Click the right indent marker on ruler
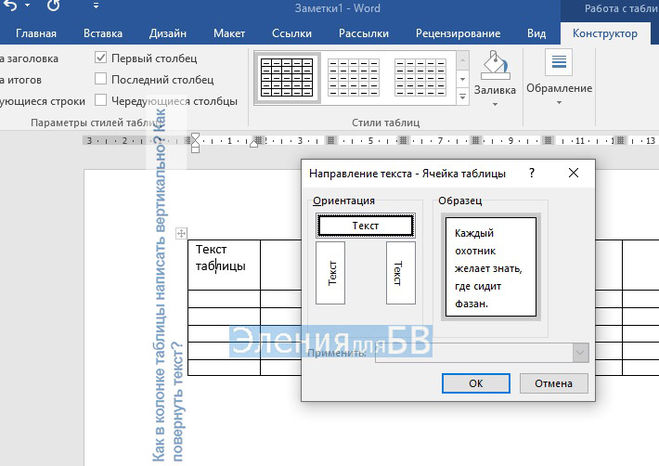The height and width of the screenshot is (466, 659). point(253,144)
